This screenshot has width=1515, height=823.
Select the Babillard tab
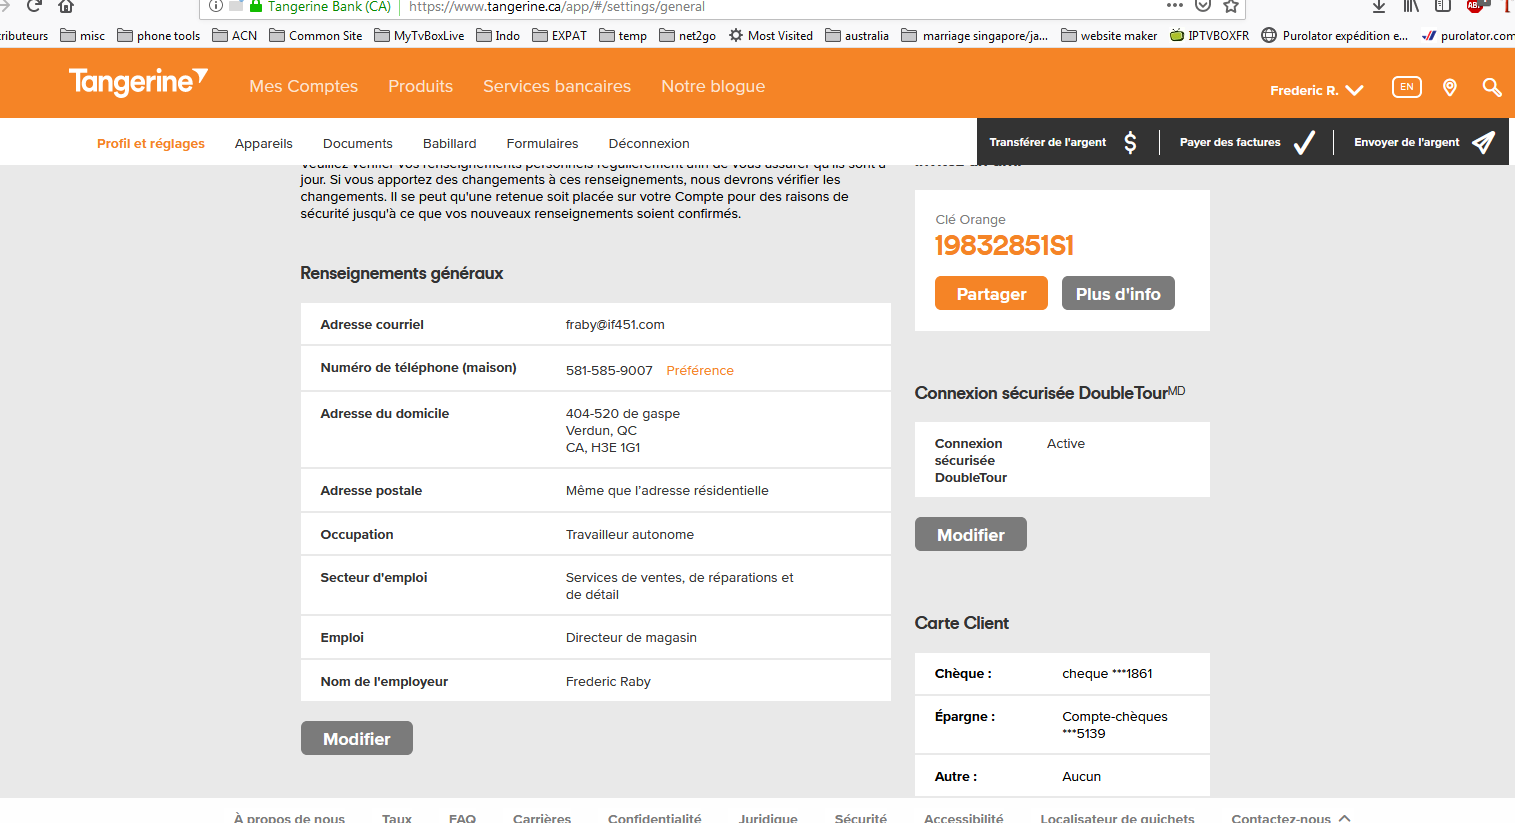tap(450, 143)
